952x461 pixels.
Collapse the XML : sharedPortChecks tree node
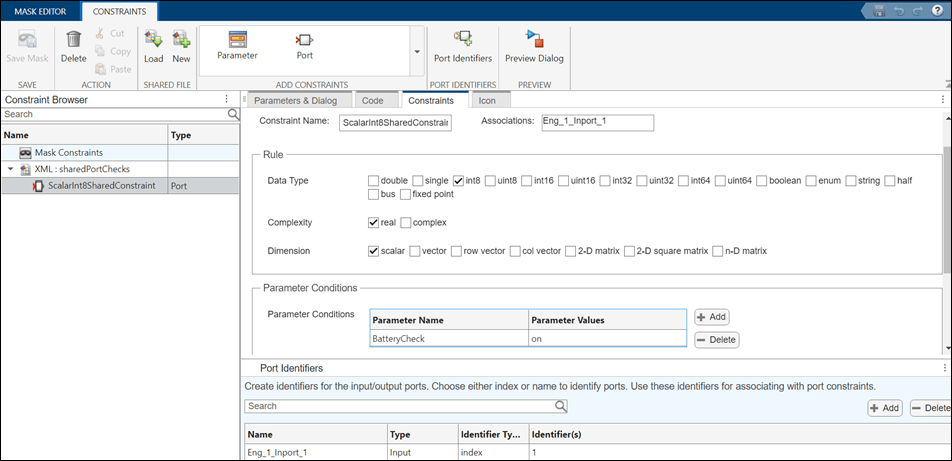pyautogui.click(x=10, y=169)
